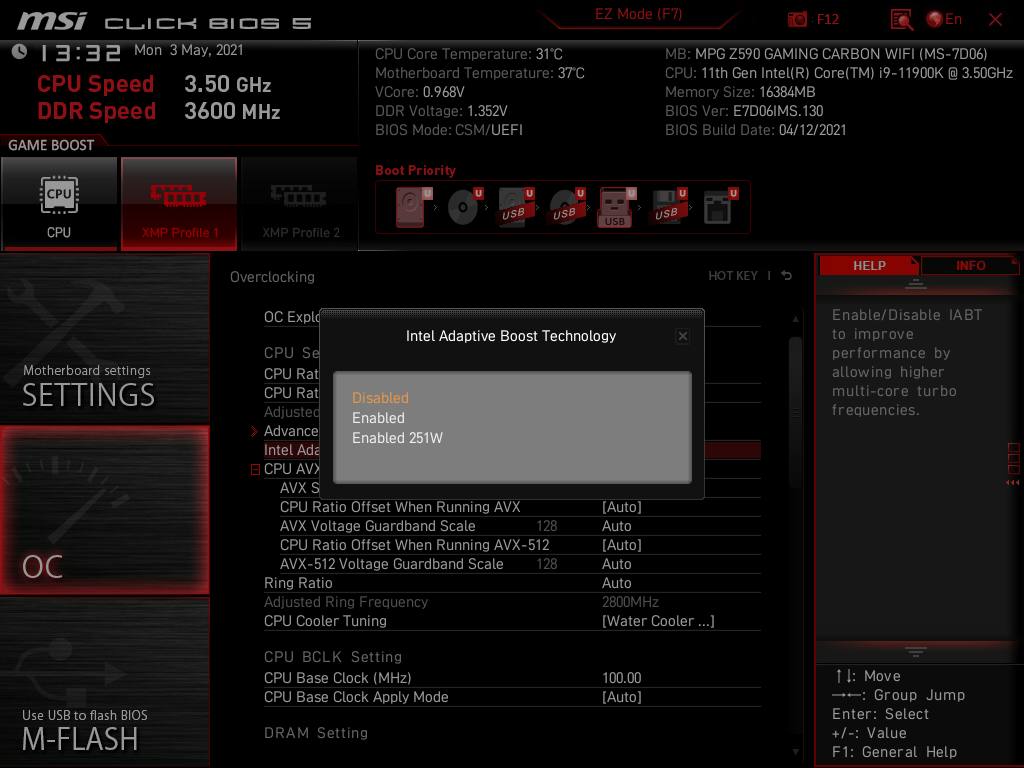Click the DRAM Setting header
The image size is (1024, 768).
(315, 733)
